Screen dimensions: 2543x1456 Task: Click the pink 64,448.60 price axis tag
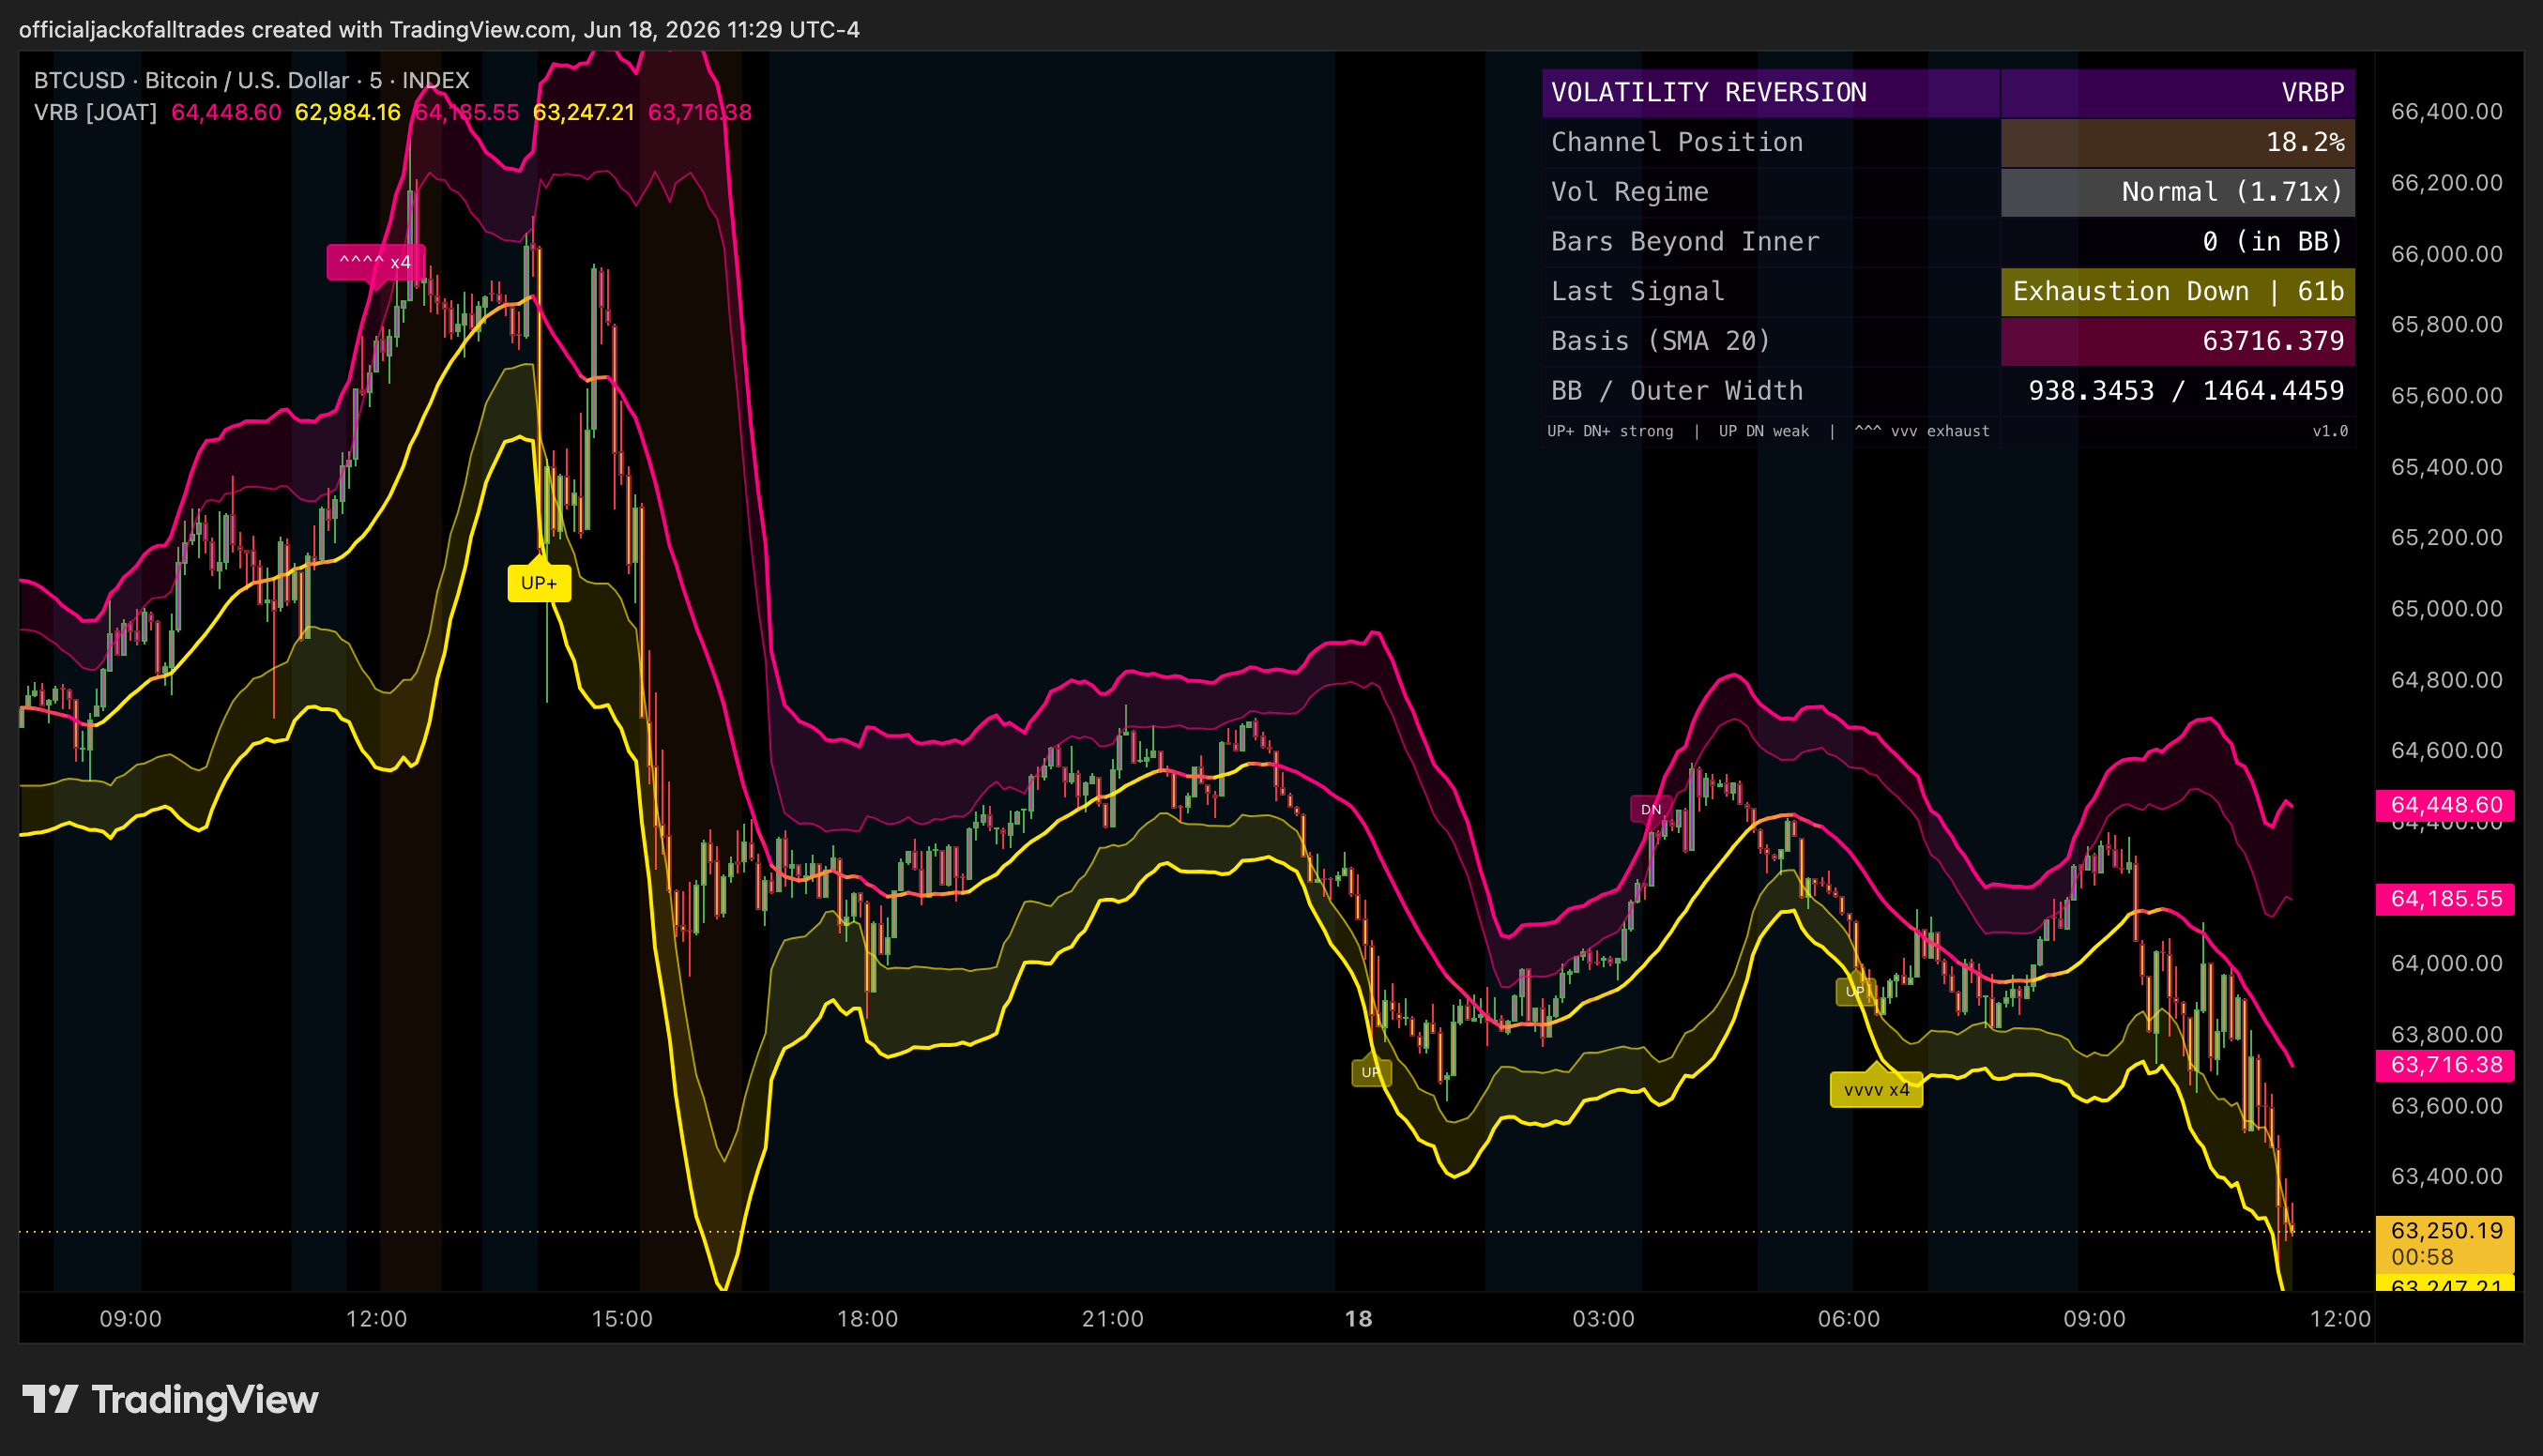pyautogui.click(x=2445, y=805)
